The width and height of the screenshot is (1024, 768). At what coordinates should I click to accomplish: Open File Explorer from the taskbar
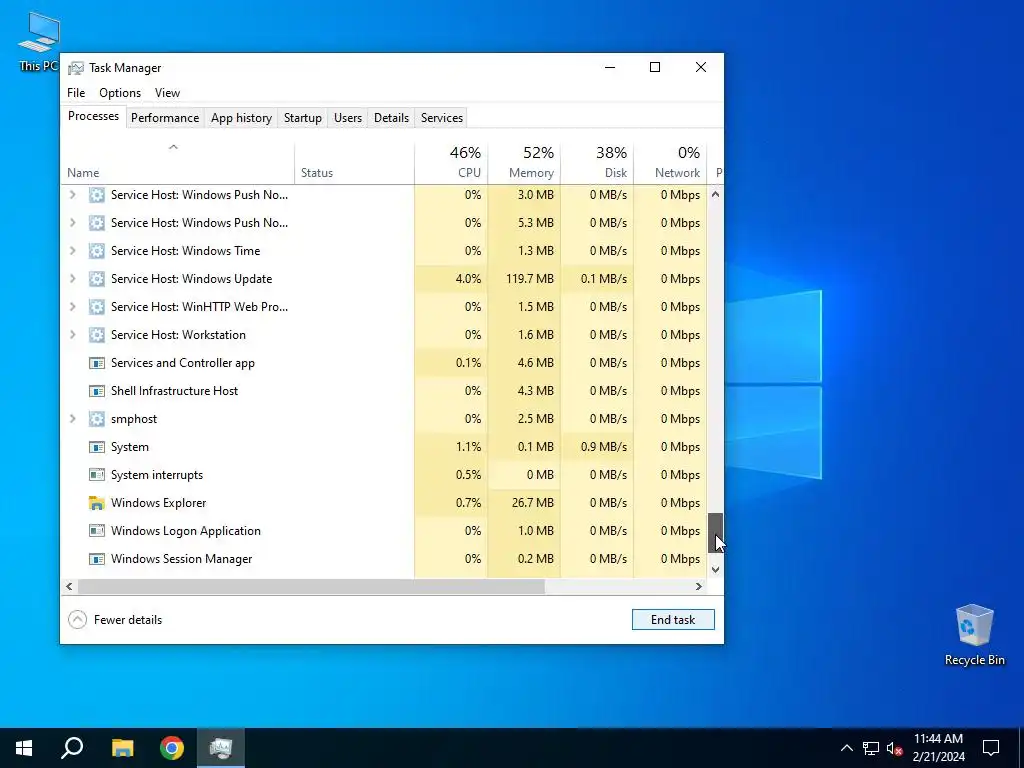122,748
